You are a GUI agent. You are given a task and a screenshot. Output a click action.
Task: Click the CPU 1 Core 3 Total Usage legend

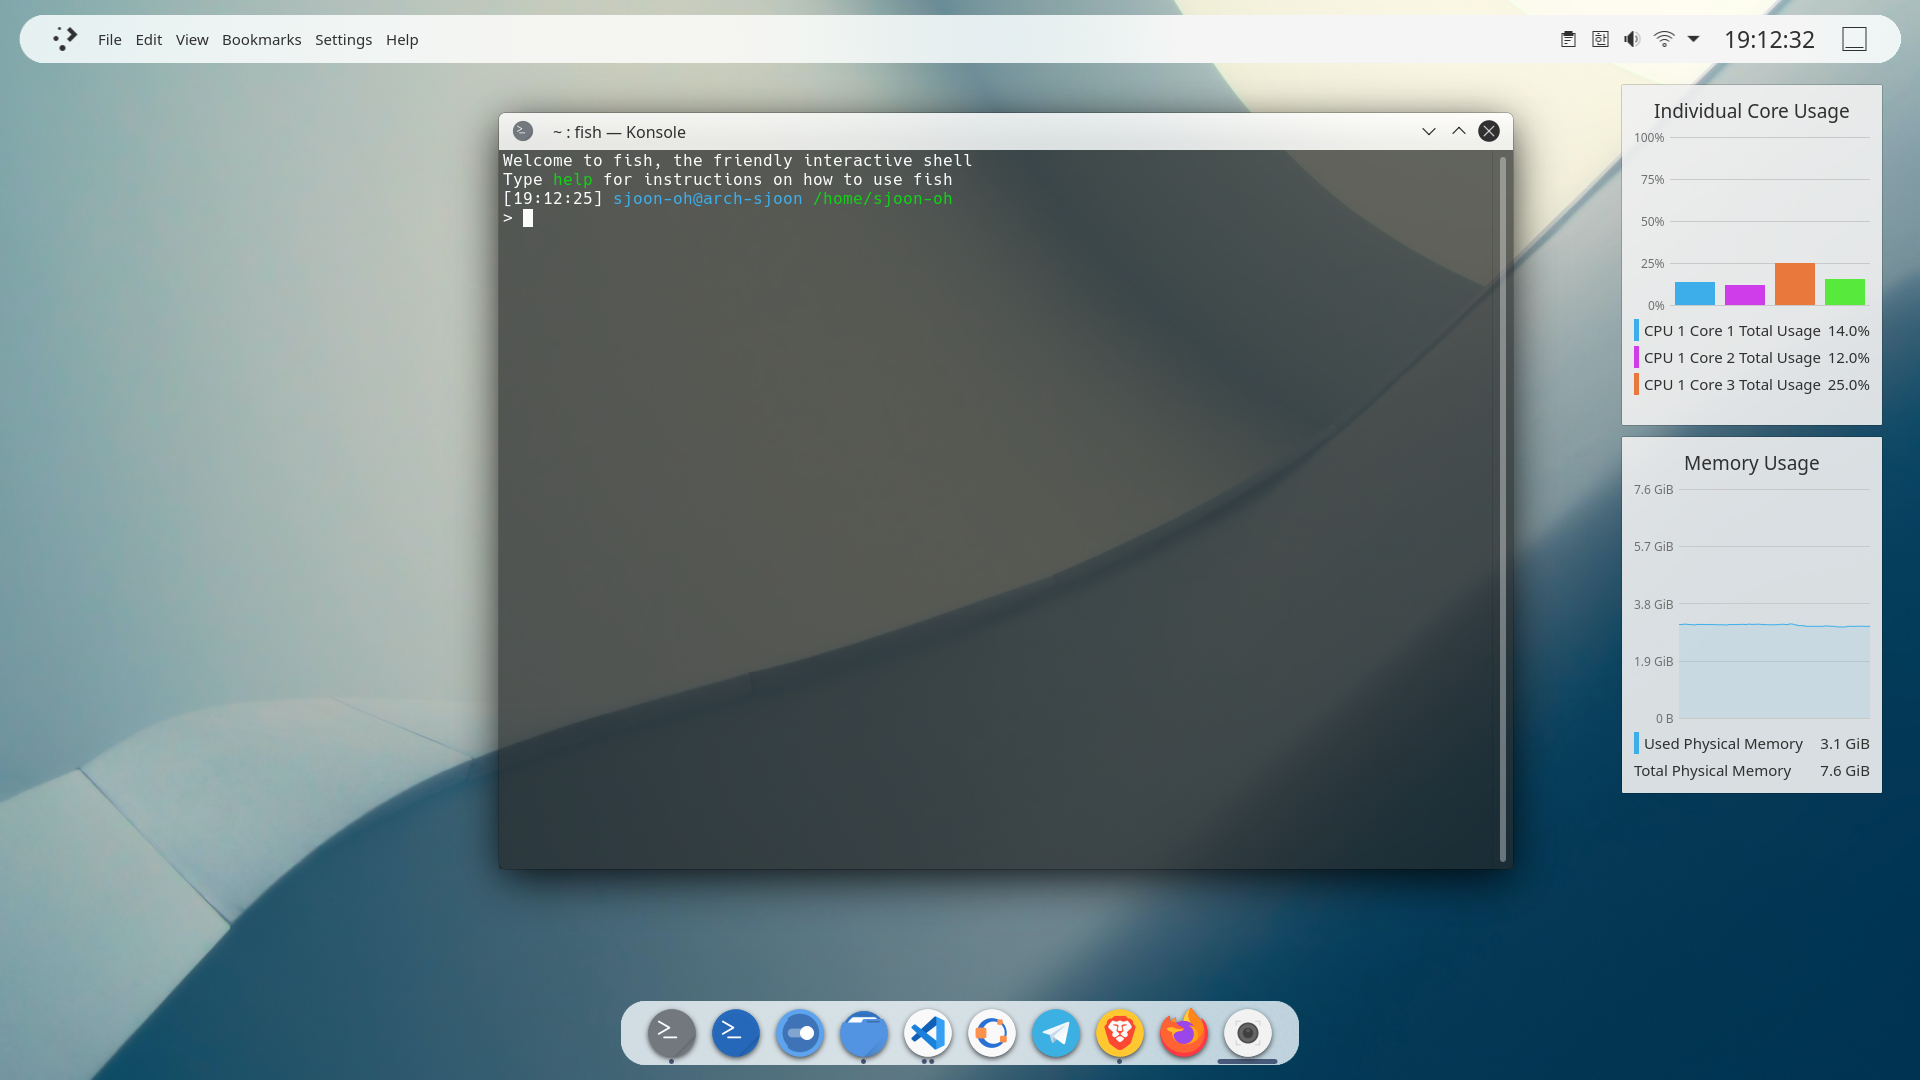1751,385
